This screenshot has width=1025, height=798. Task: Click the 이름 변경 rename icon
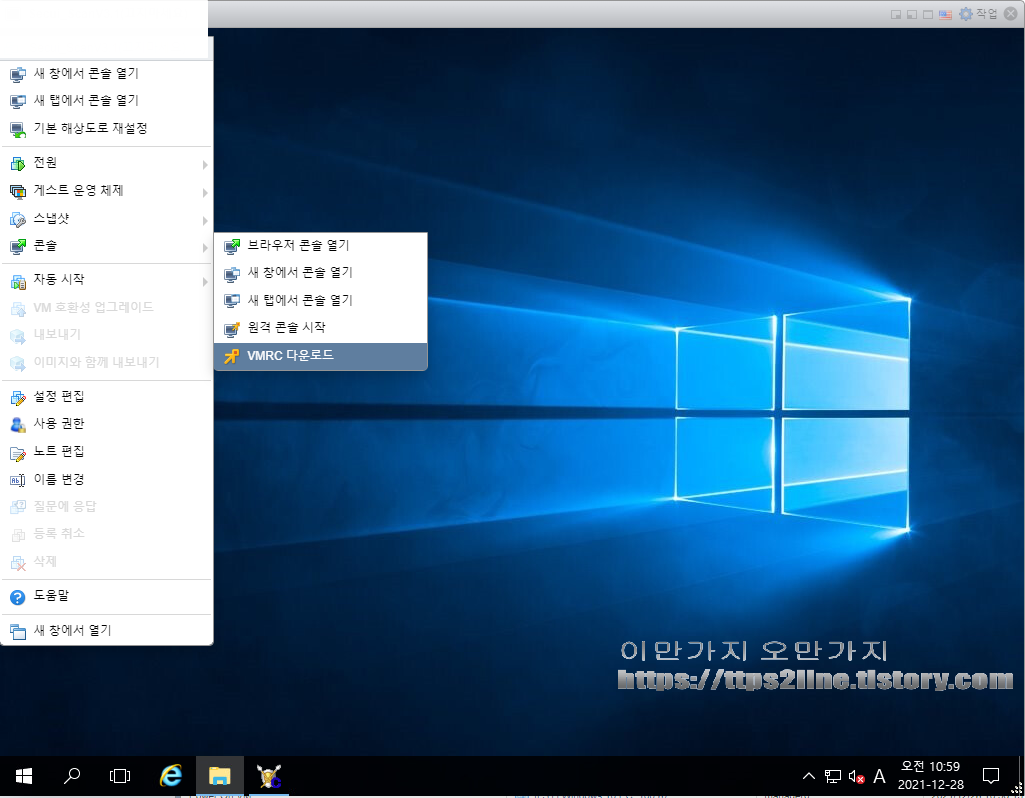tap(18, 480)
